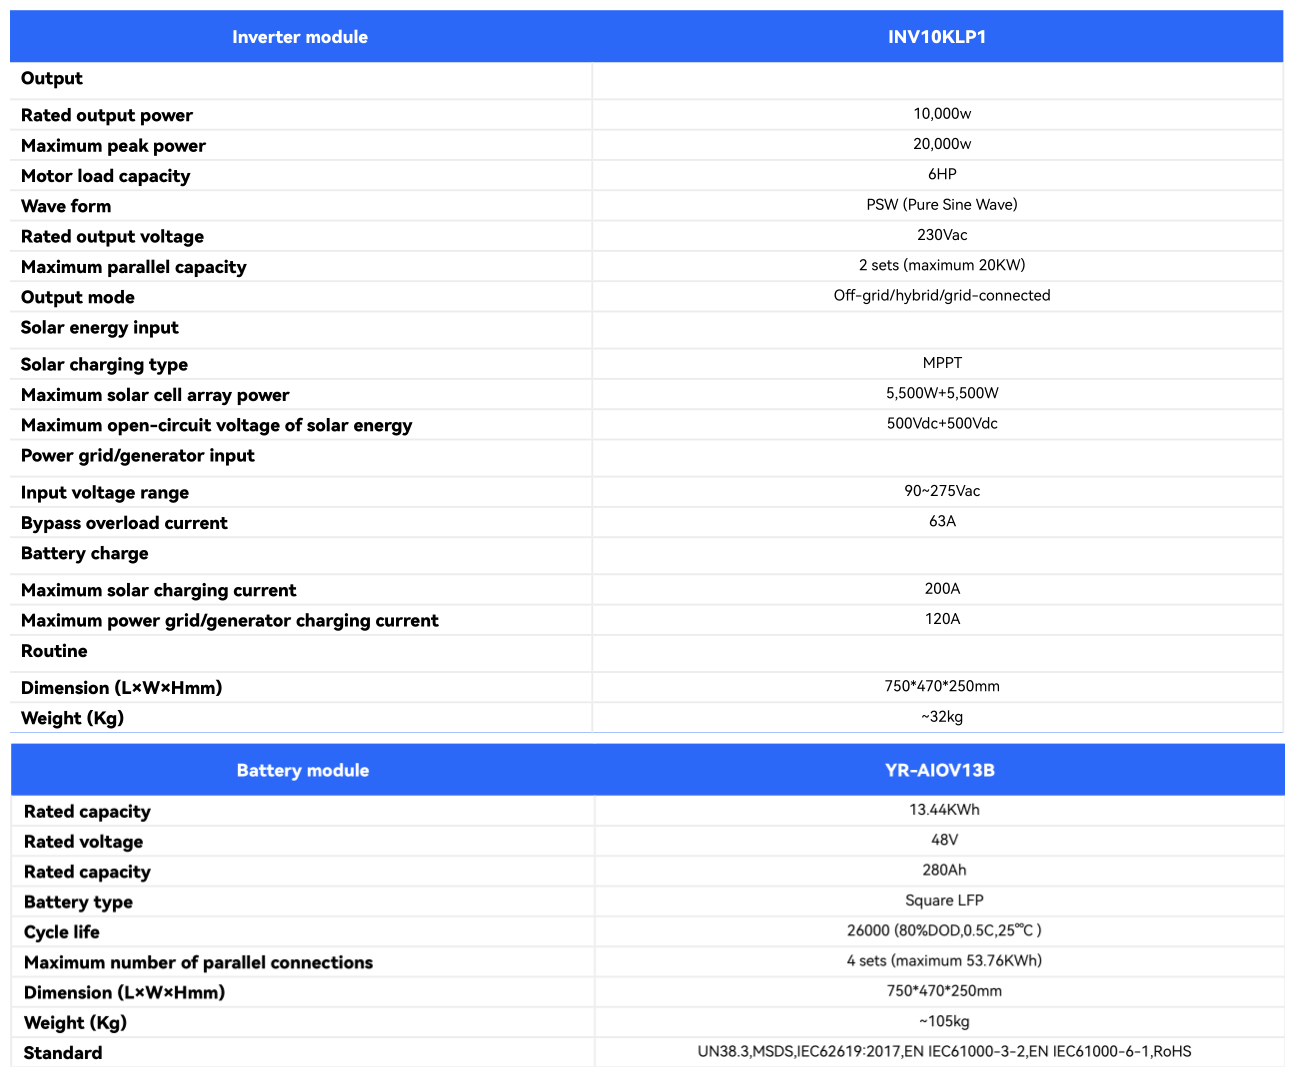Click the "Maximum solar charging current" label

(x=158, y=590)
